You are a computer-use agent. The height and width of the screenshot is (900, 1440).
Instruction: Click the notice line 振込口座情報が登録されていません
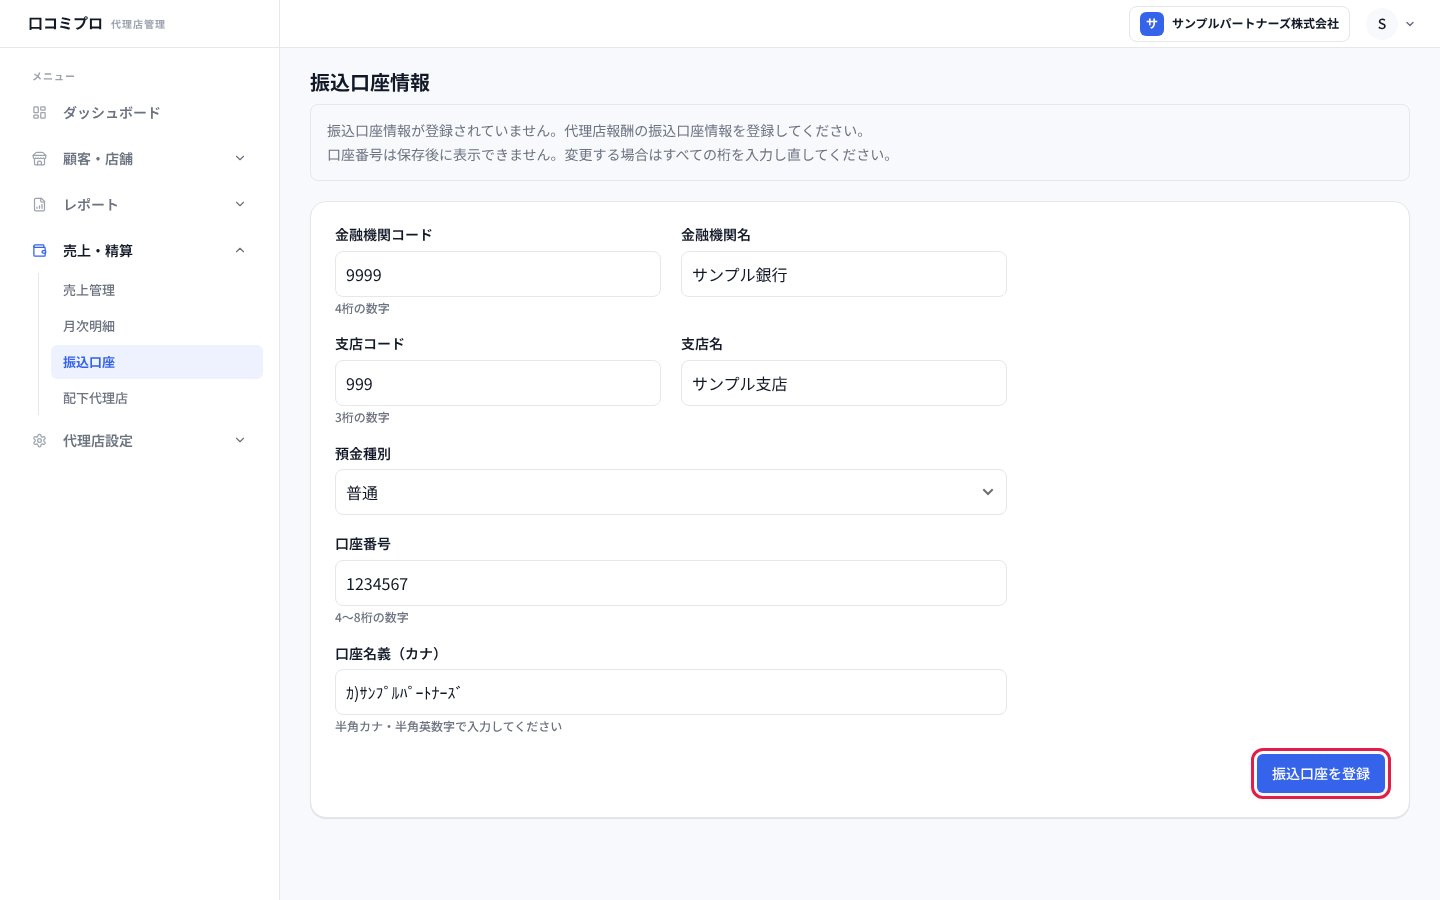[598, 131]
